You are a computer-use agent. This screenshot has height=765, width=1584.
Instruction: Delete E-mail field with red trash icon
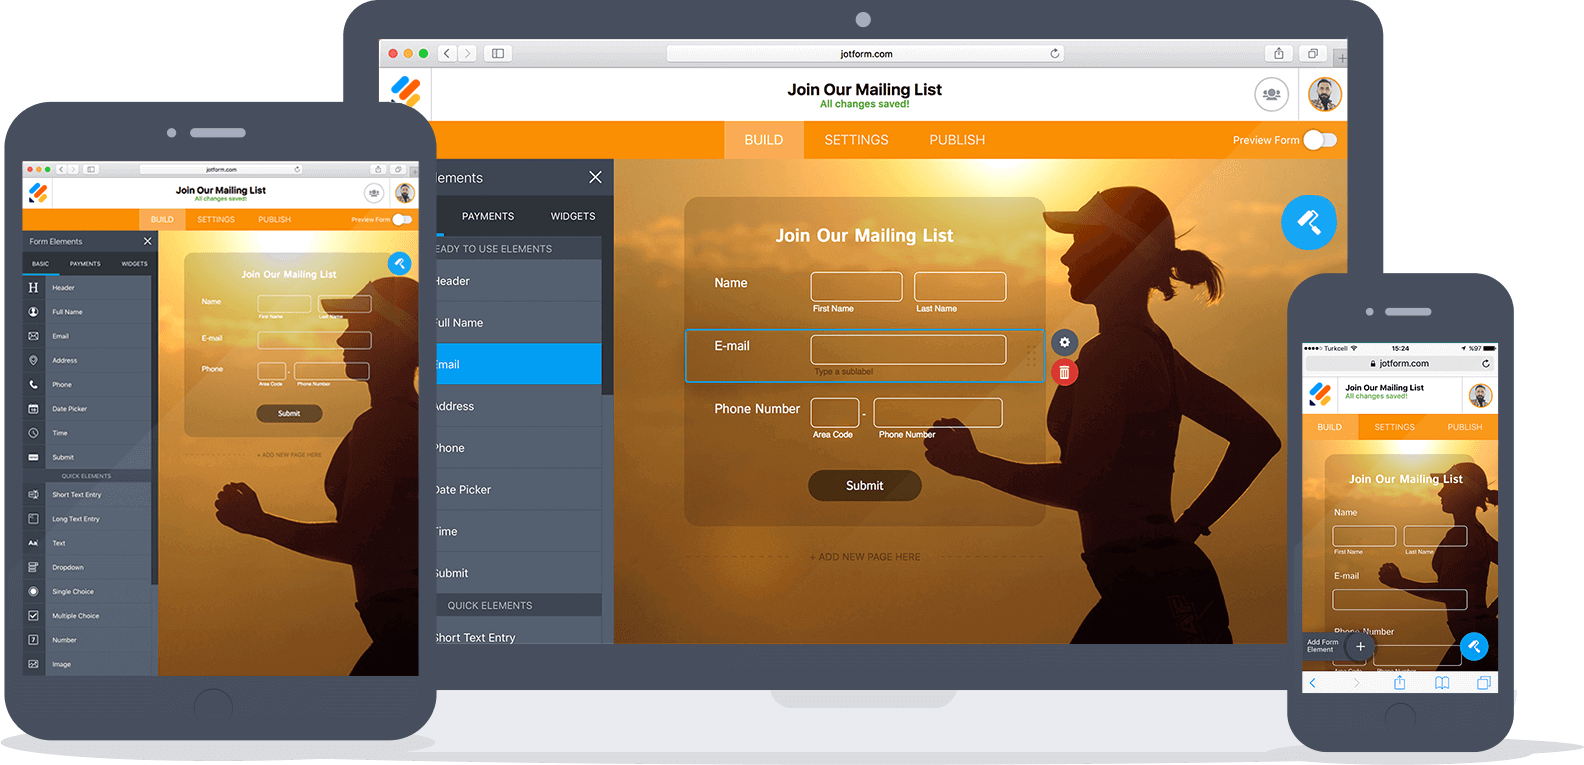[x=1064, y=373]
